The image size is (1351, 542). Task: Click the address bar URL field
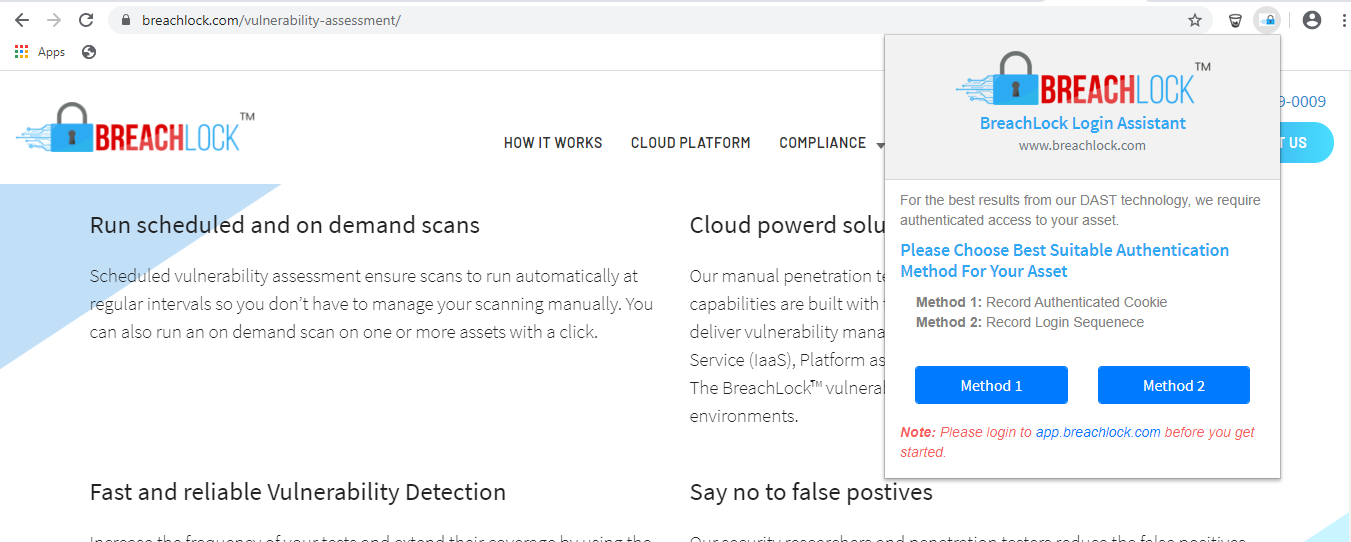point(660,20)
